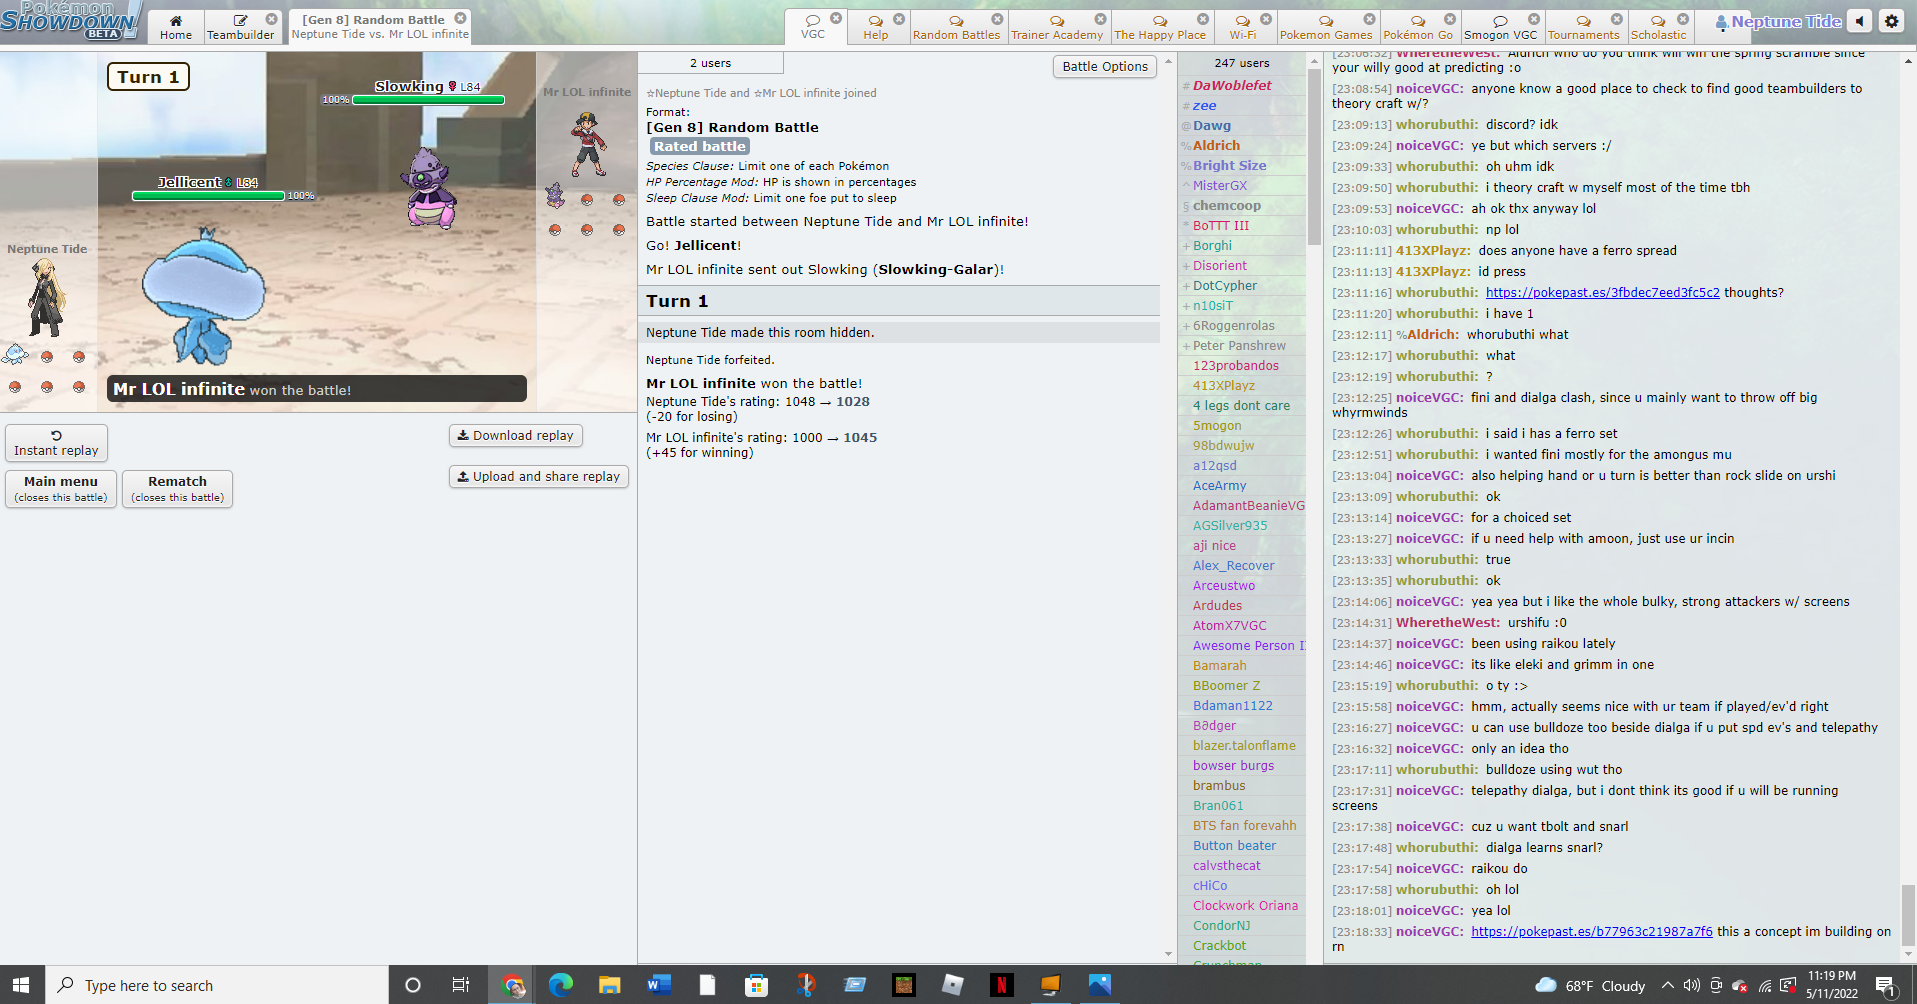This screenshot has width=1917, height=1004.
Task: Switch to the VGC chat room tab
Action: [813, 27]
